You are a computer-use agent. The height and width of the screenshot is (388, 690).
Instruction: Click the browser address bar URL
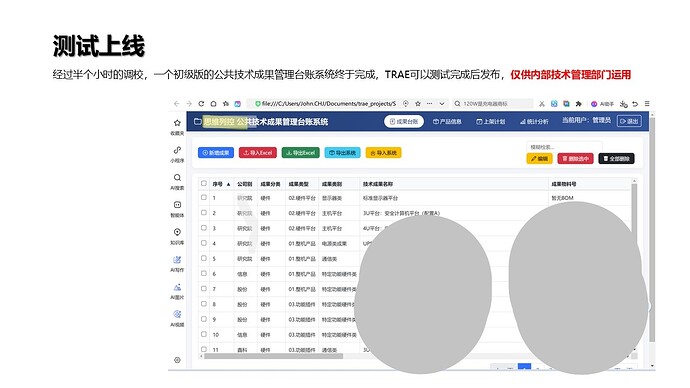pos(329,104)
